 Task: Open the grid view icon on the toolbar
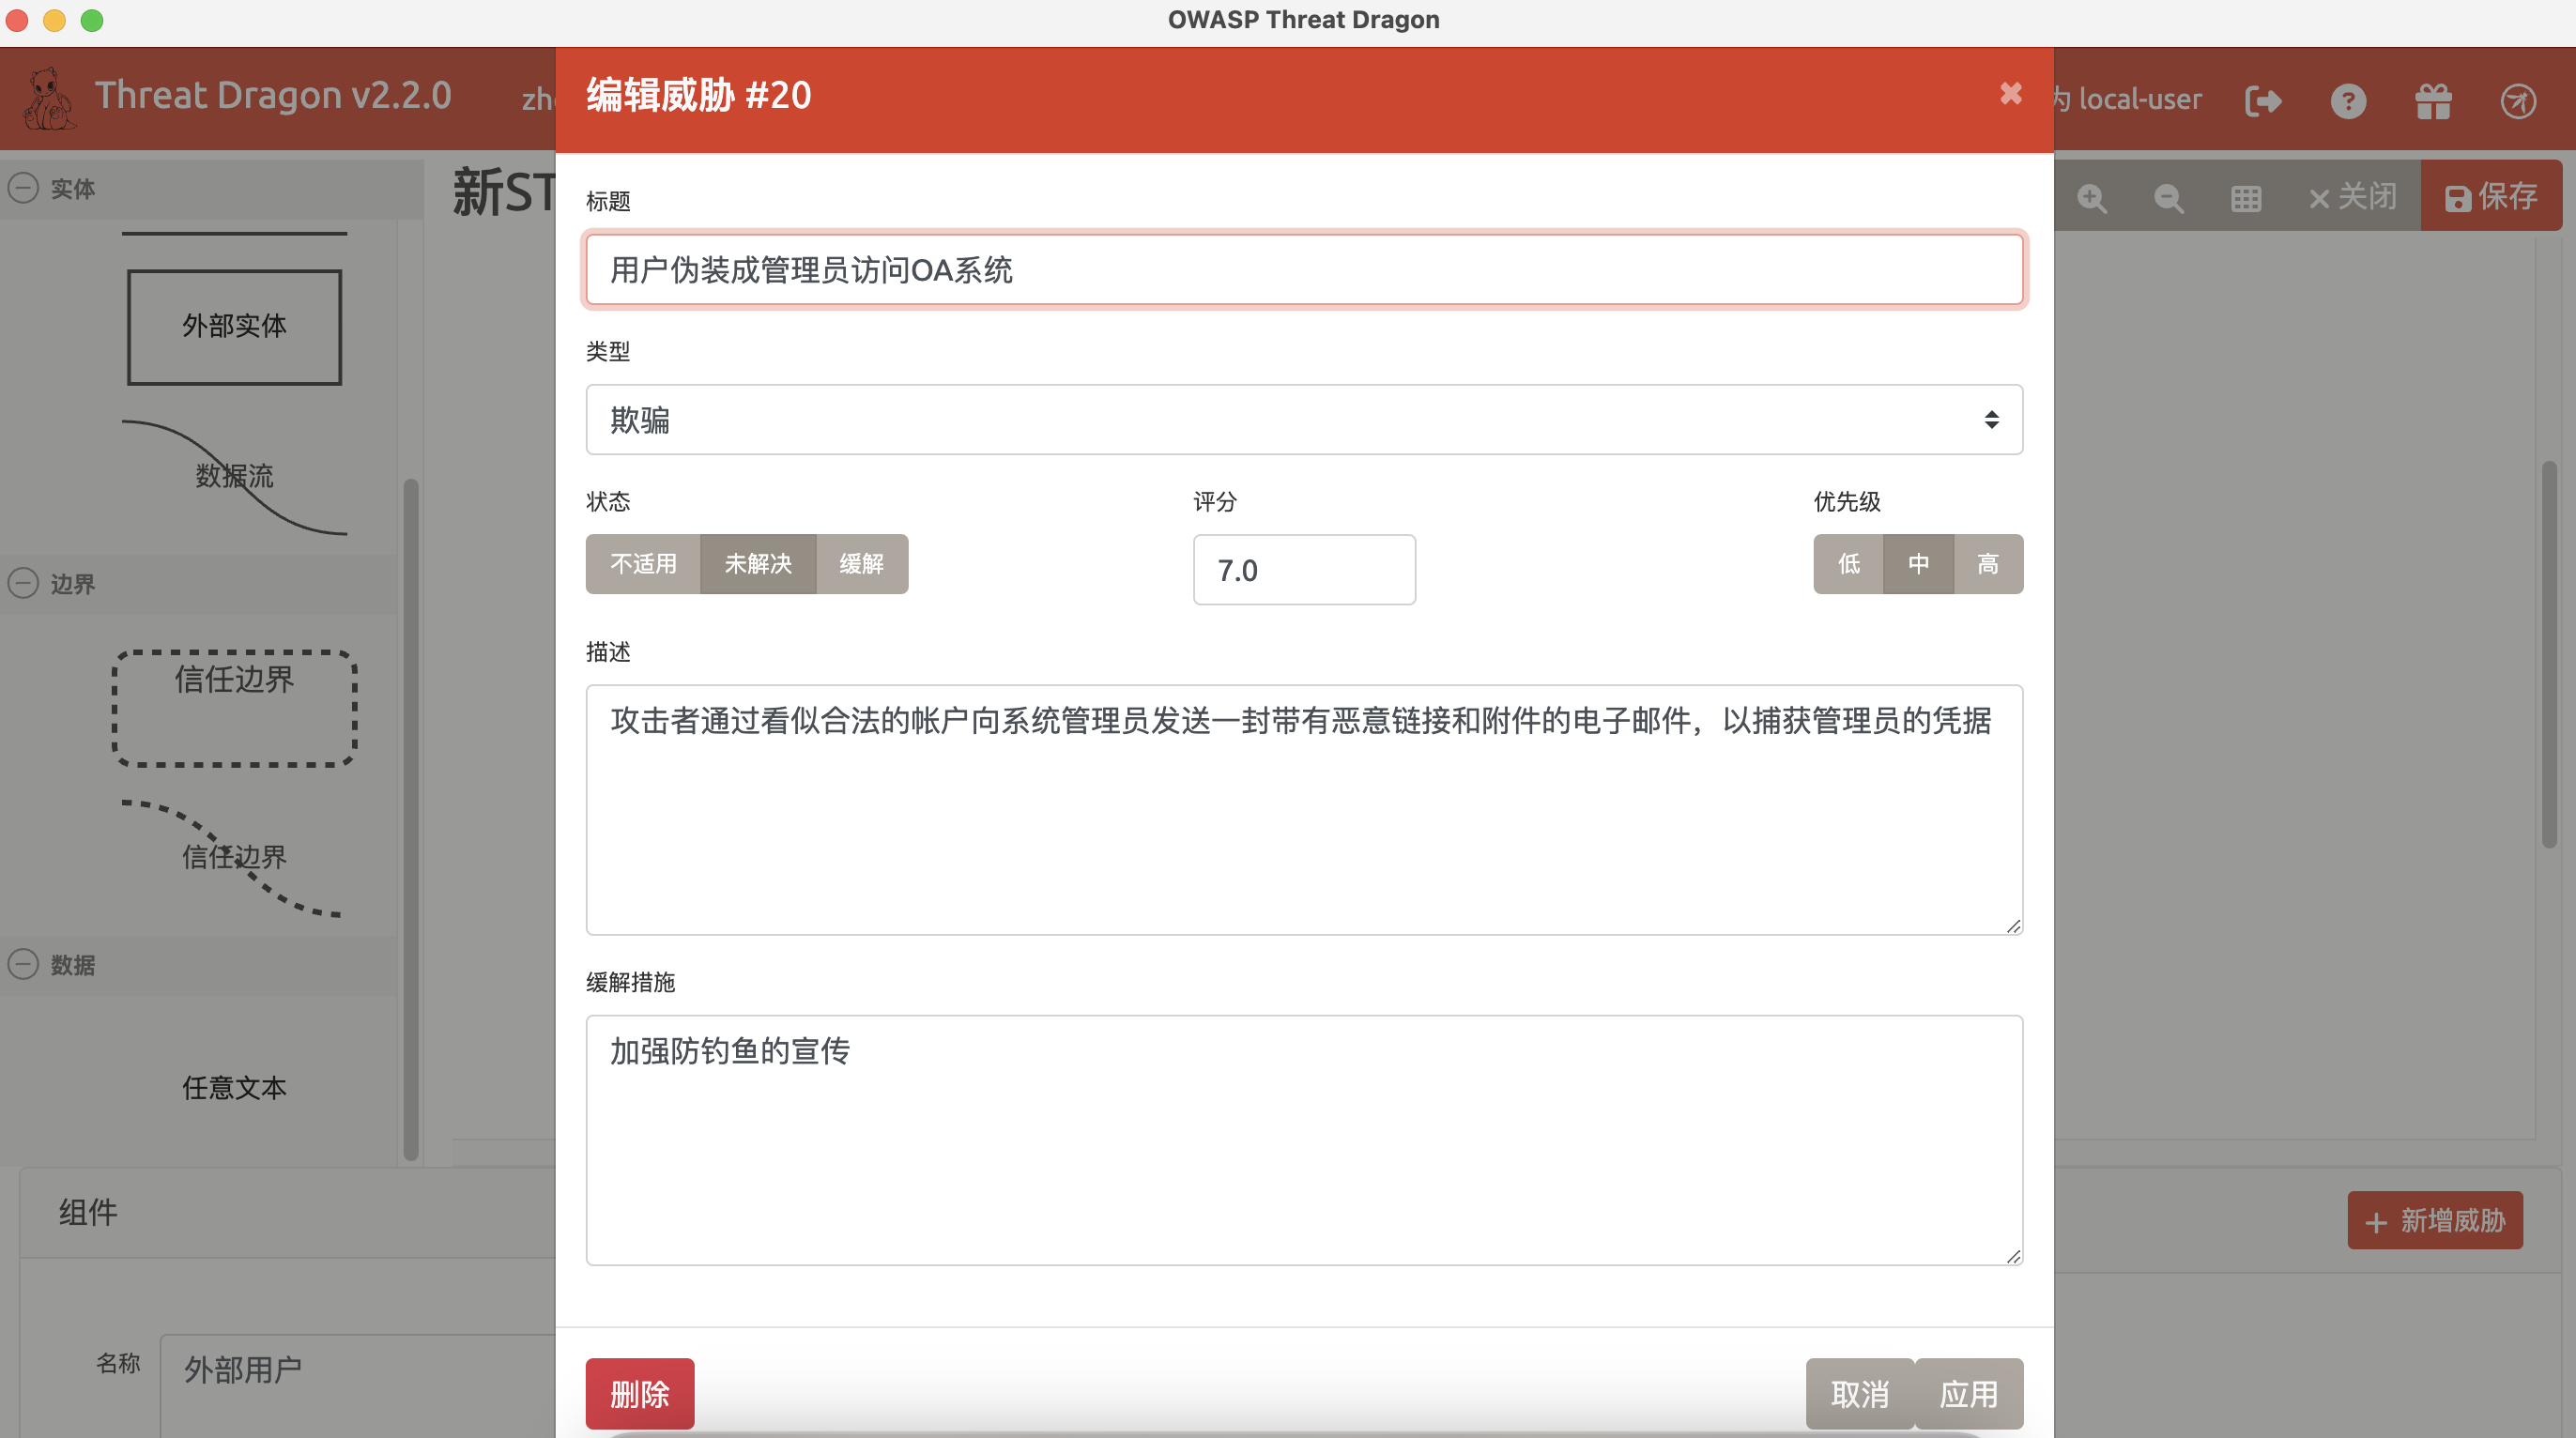[x=2246, y=197]
